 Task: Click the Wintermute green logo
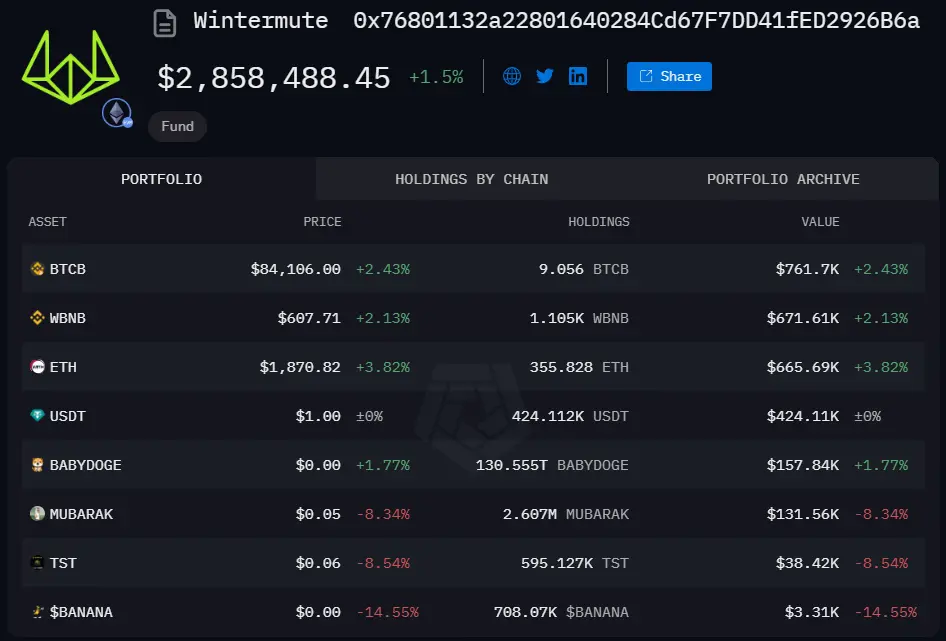71,70
